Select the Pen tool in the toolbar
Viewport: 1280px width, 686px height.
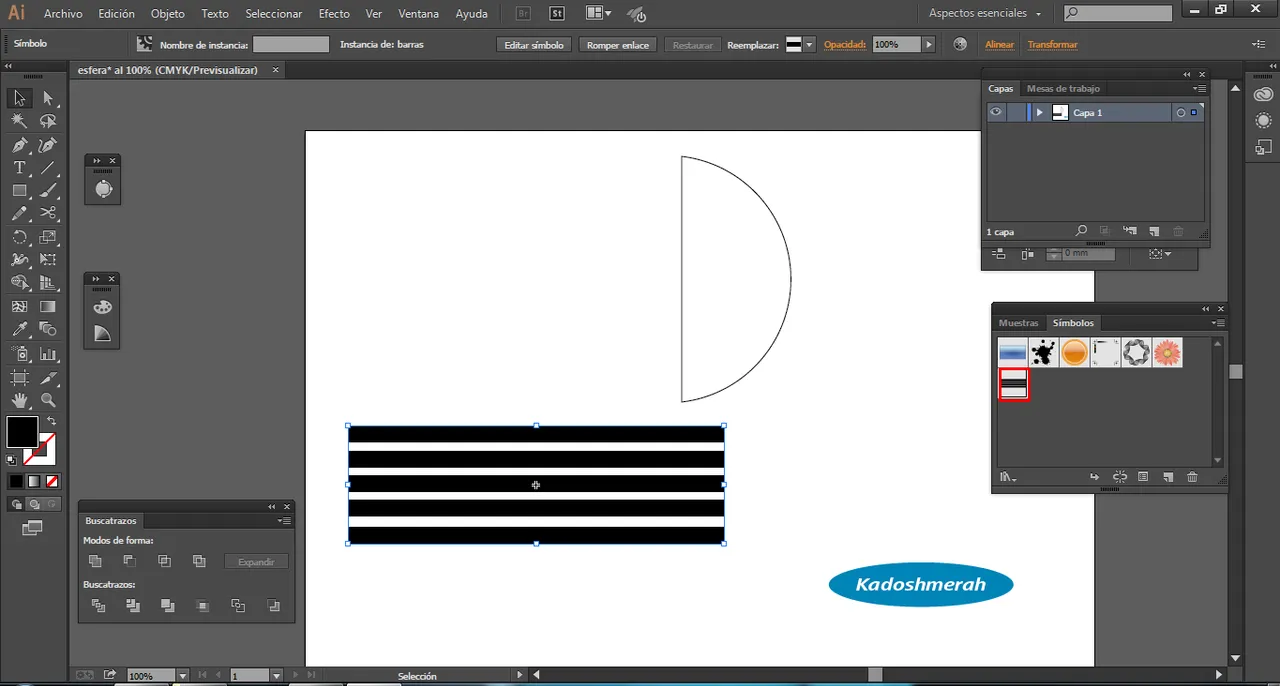19,144
